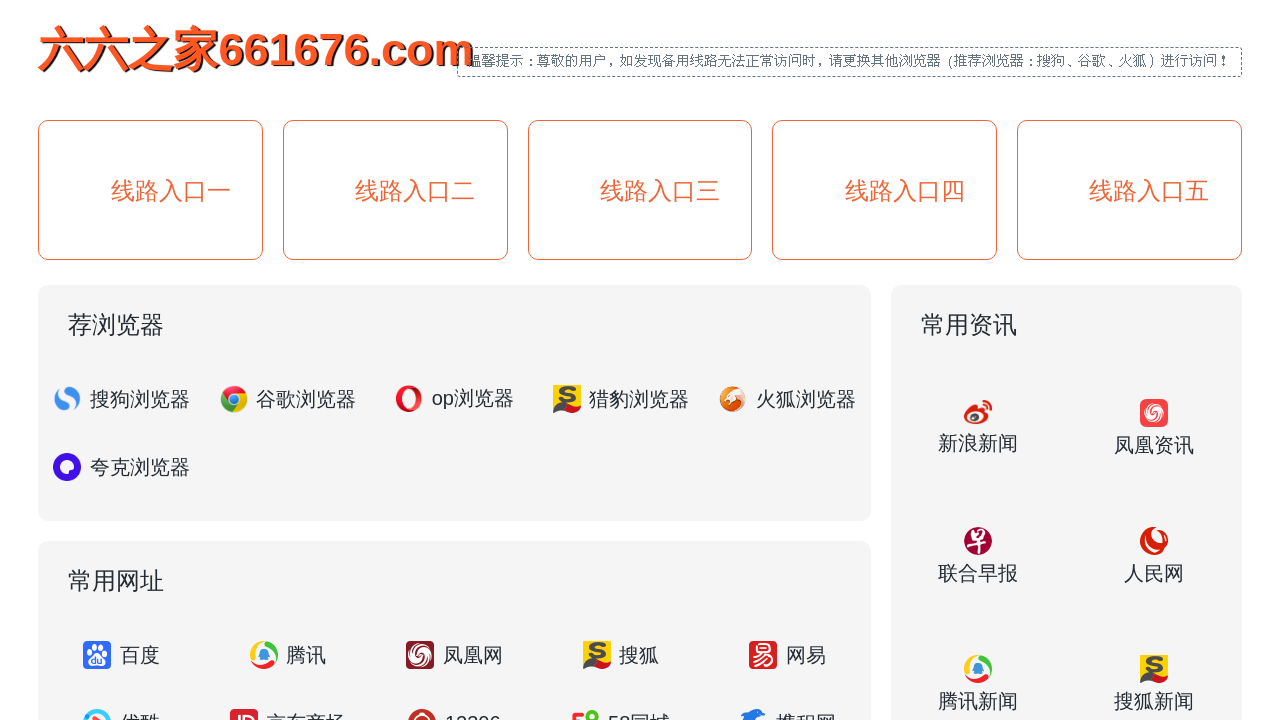The image size is (1280, 720).
Task: Click the 人民网 red icon
Action: tap(1154, 541)
